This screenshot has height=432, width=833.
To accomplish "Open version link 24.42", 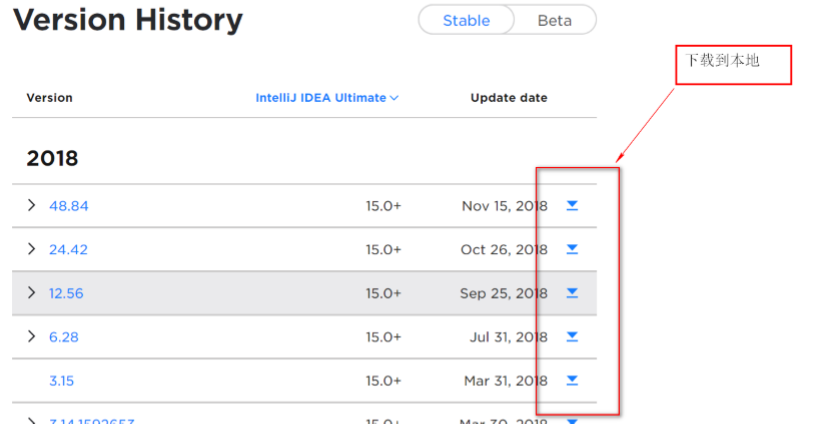I will point(68,250).
